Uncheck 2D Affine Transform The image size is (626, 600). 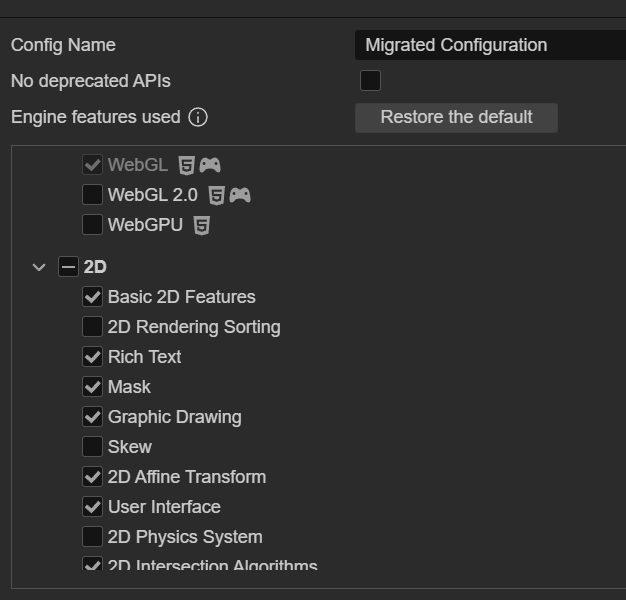92,477
